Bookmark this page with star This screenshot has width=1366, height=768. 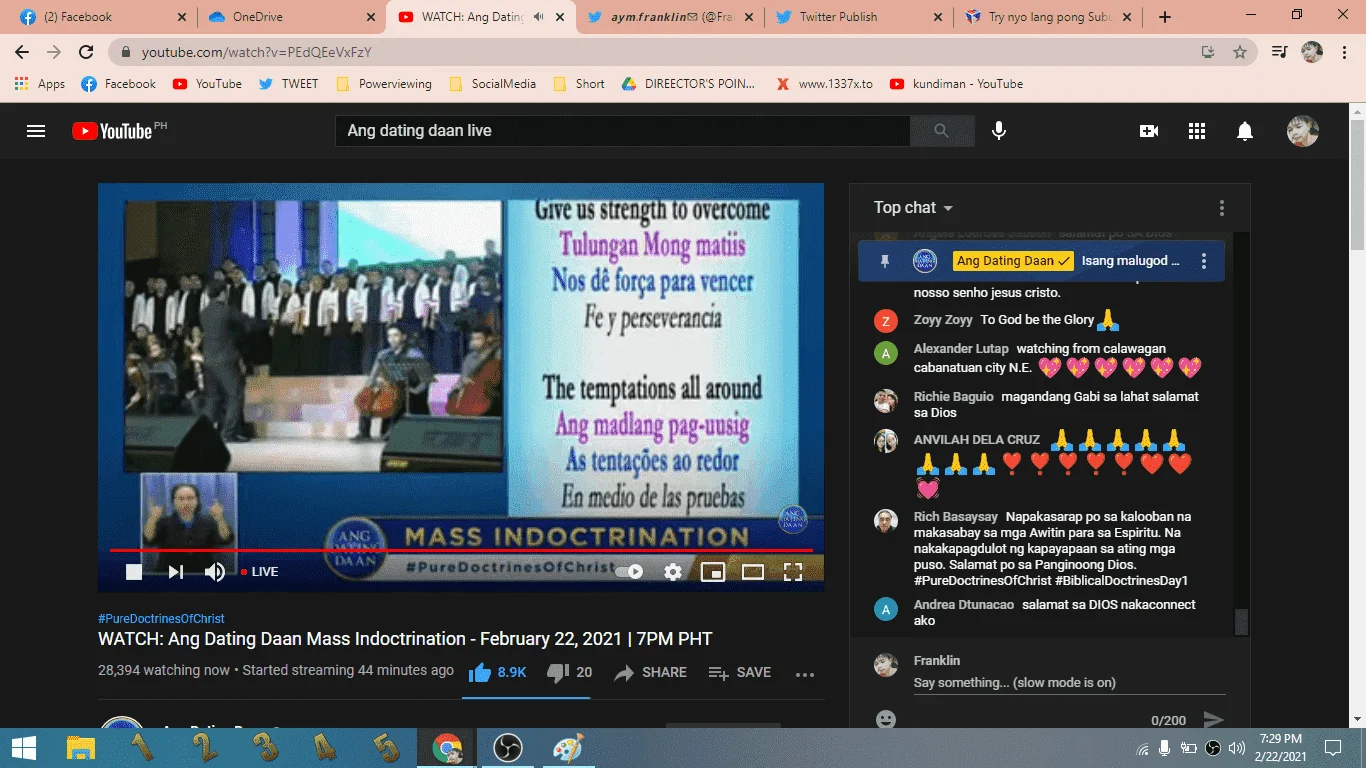click(x=1240, y=52)
